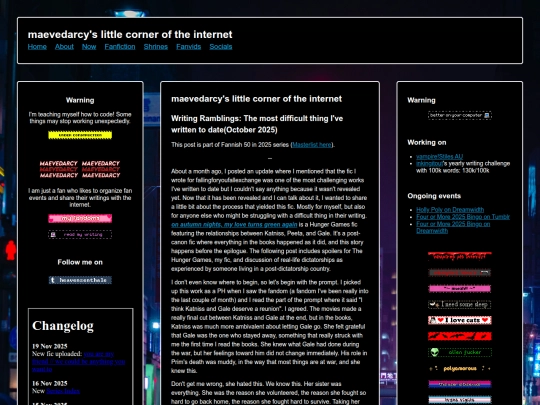The height and width of the screenshot is (405, 540).
Task: Click the paragraph starting 'About a month ago'
Action: 269,220
